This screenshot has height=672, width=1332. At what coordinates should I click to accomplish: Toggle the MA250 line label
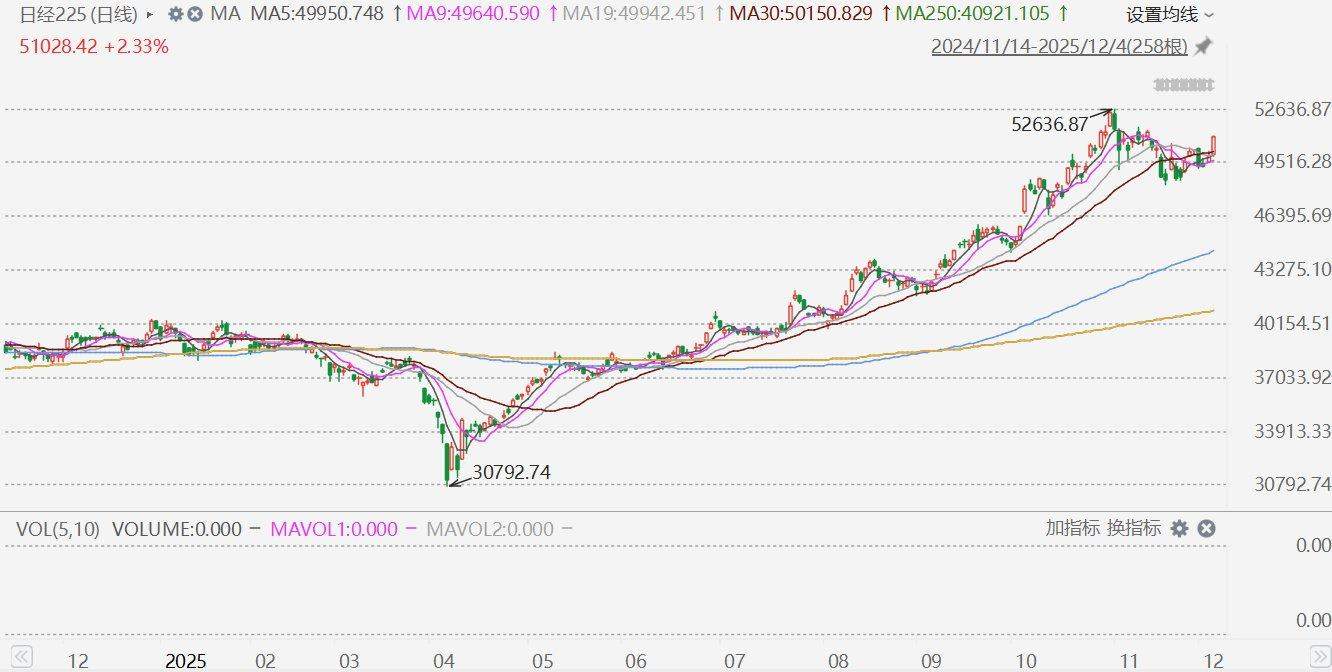point(972,14)
